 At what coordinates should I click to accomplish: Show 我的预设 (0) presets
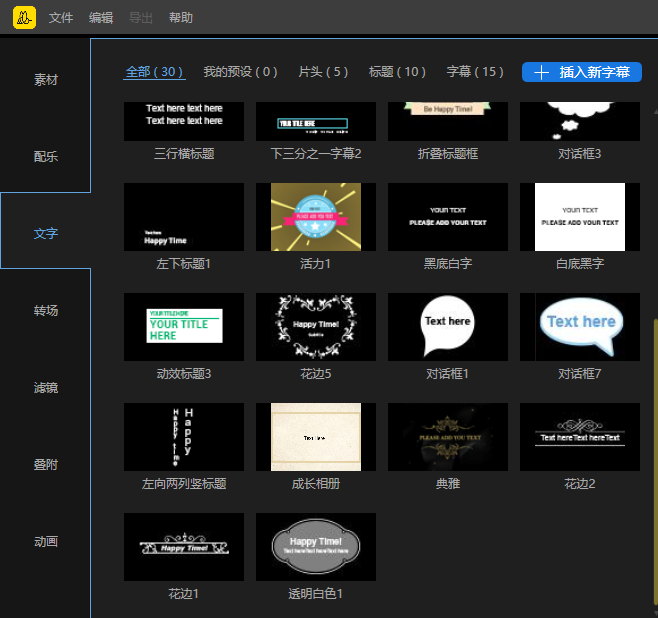(x=240, y=72)
